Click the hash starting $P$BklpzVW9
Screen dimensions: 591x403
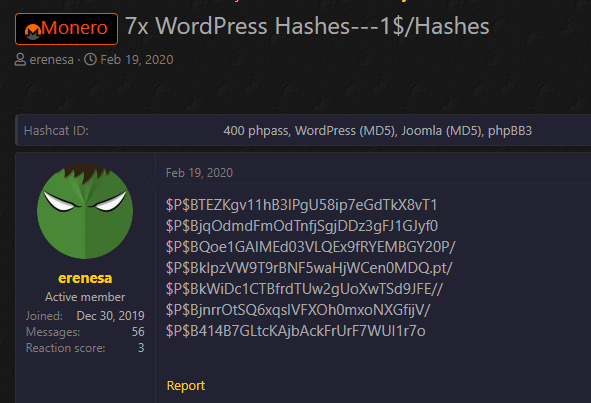(309, 268)
